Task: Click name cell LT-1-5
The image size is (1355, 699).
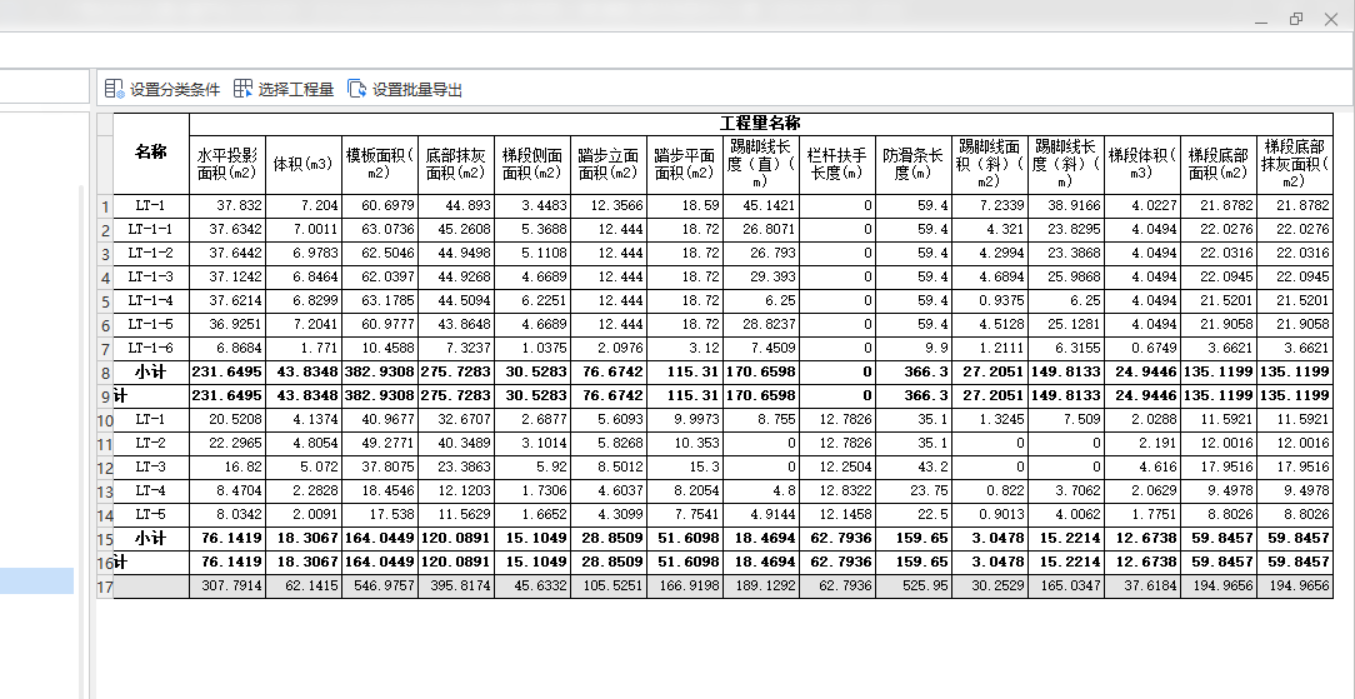Action: pos(151,325)
